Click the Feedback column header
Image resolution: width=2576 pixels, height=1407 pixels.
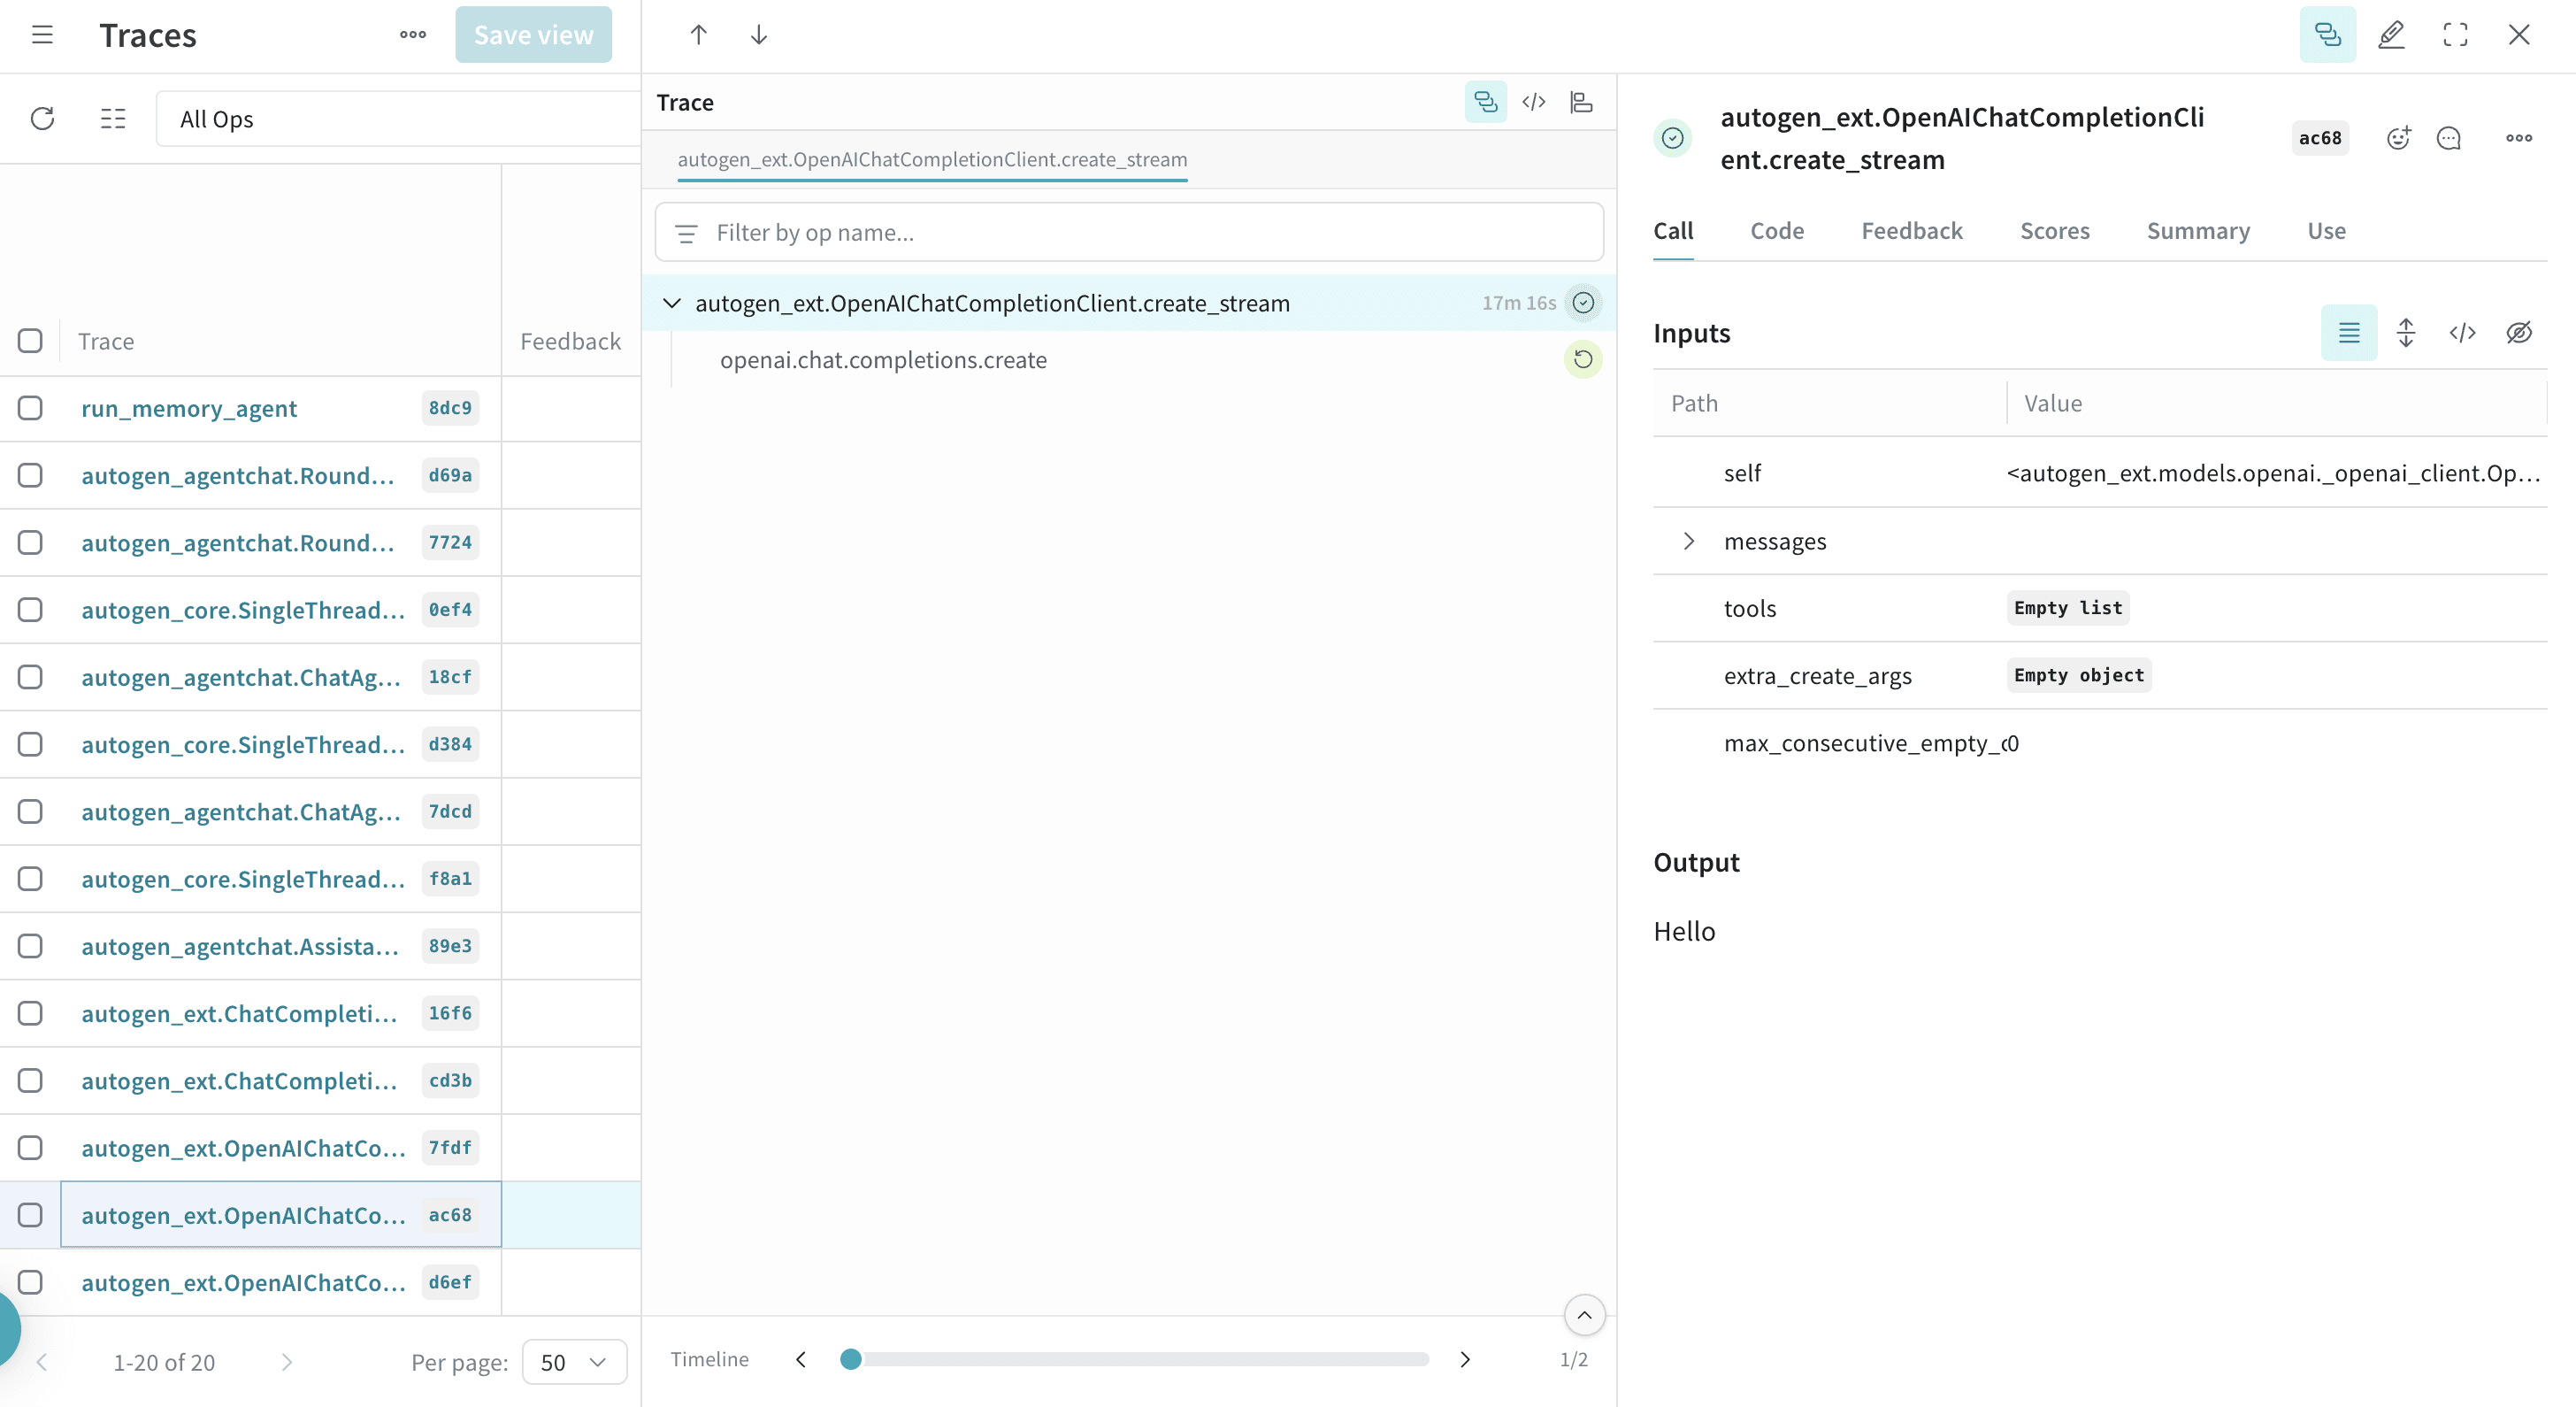tap(570, 341)
